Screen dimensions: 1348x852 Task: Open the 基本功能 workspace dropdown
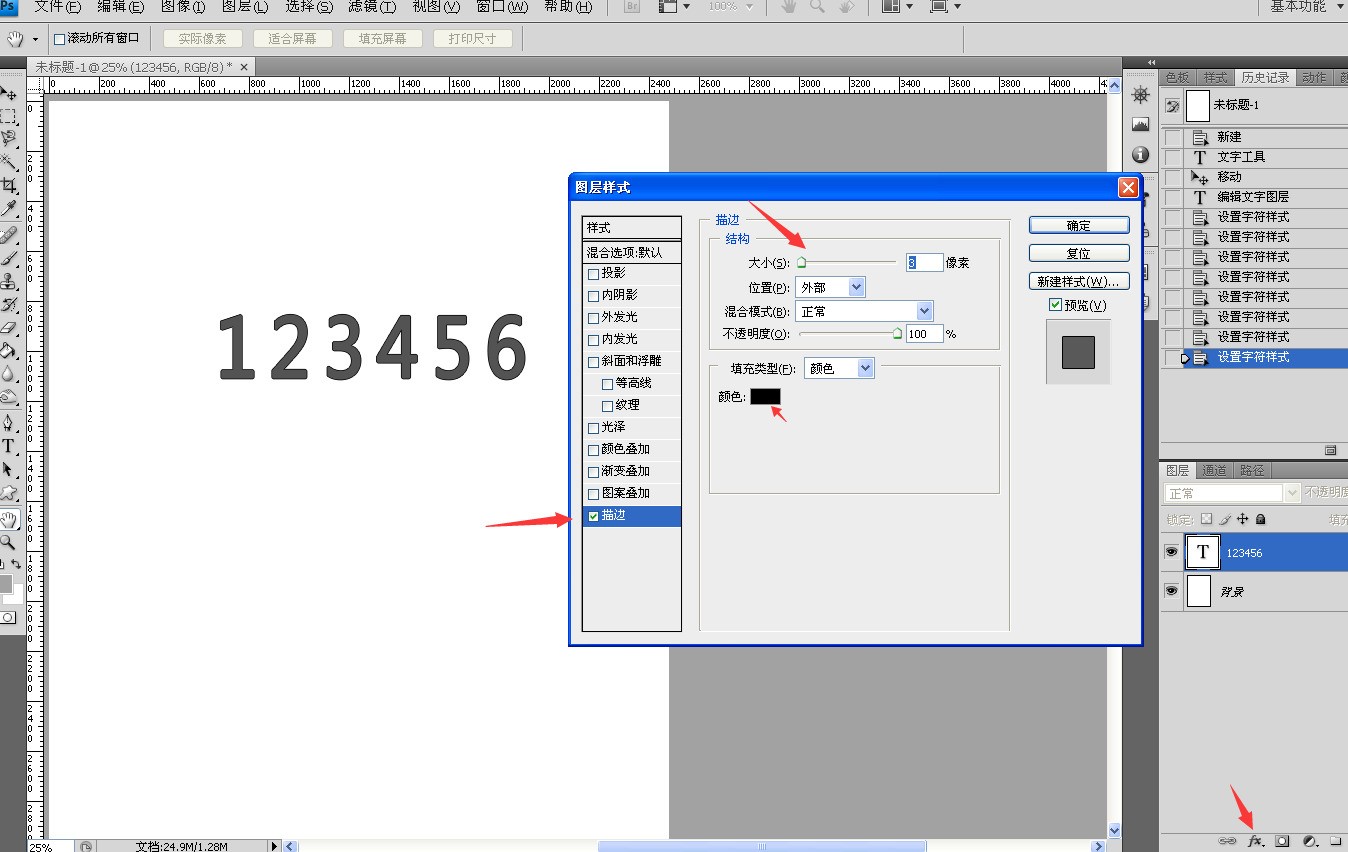tap(1303, 6)
